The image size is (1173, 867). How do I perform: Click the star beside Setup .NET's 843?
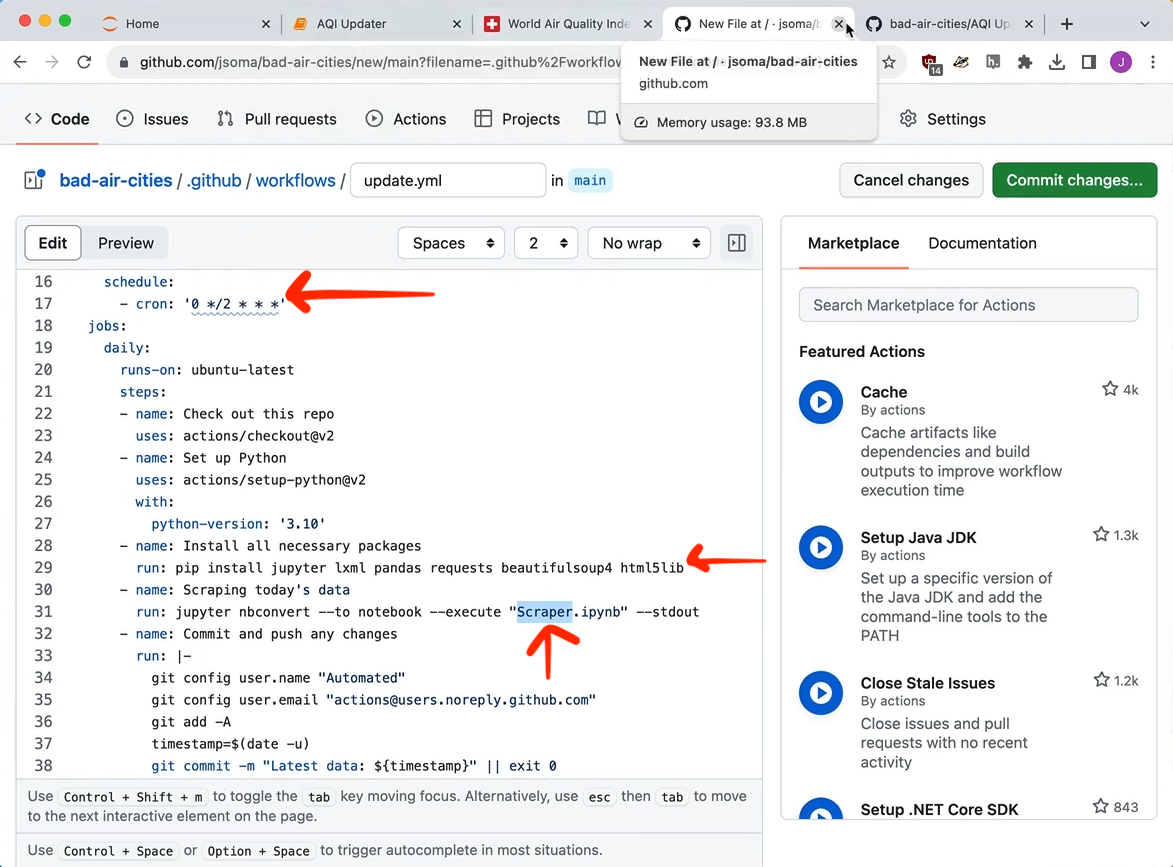tap(1100, 806)
